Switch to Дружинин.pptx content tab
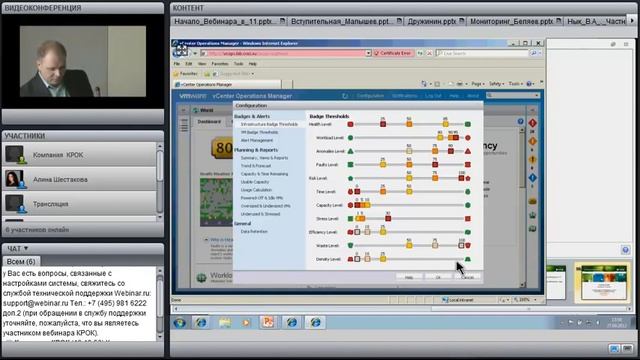 coord(435,21)
